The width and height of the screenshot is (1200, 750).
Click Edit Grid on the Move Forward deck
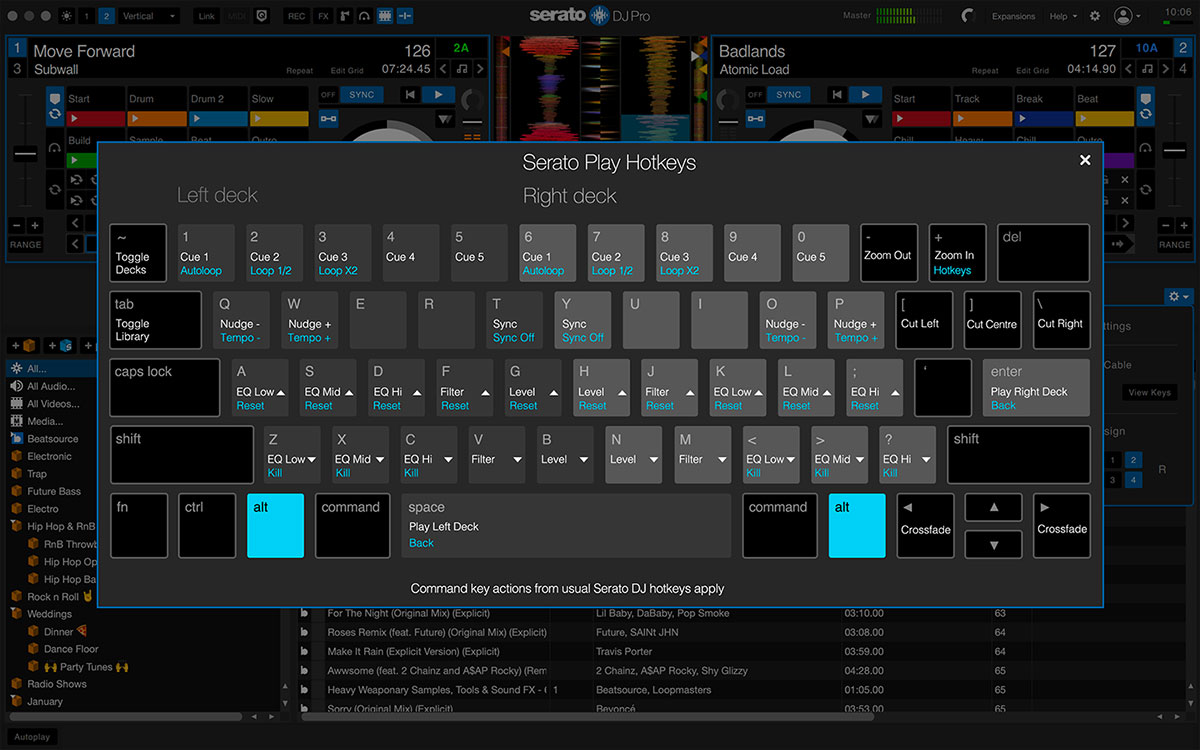point(347,71)
